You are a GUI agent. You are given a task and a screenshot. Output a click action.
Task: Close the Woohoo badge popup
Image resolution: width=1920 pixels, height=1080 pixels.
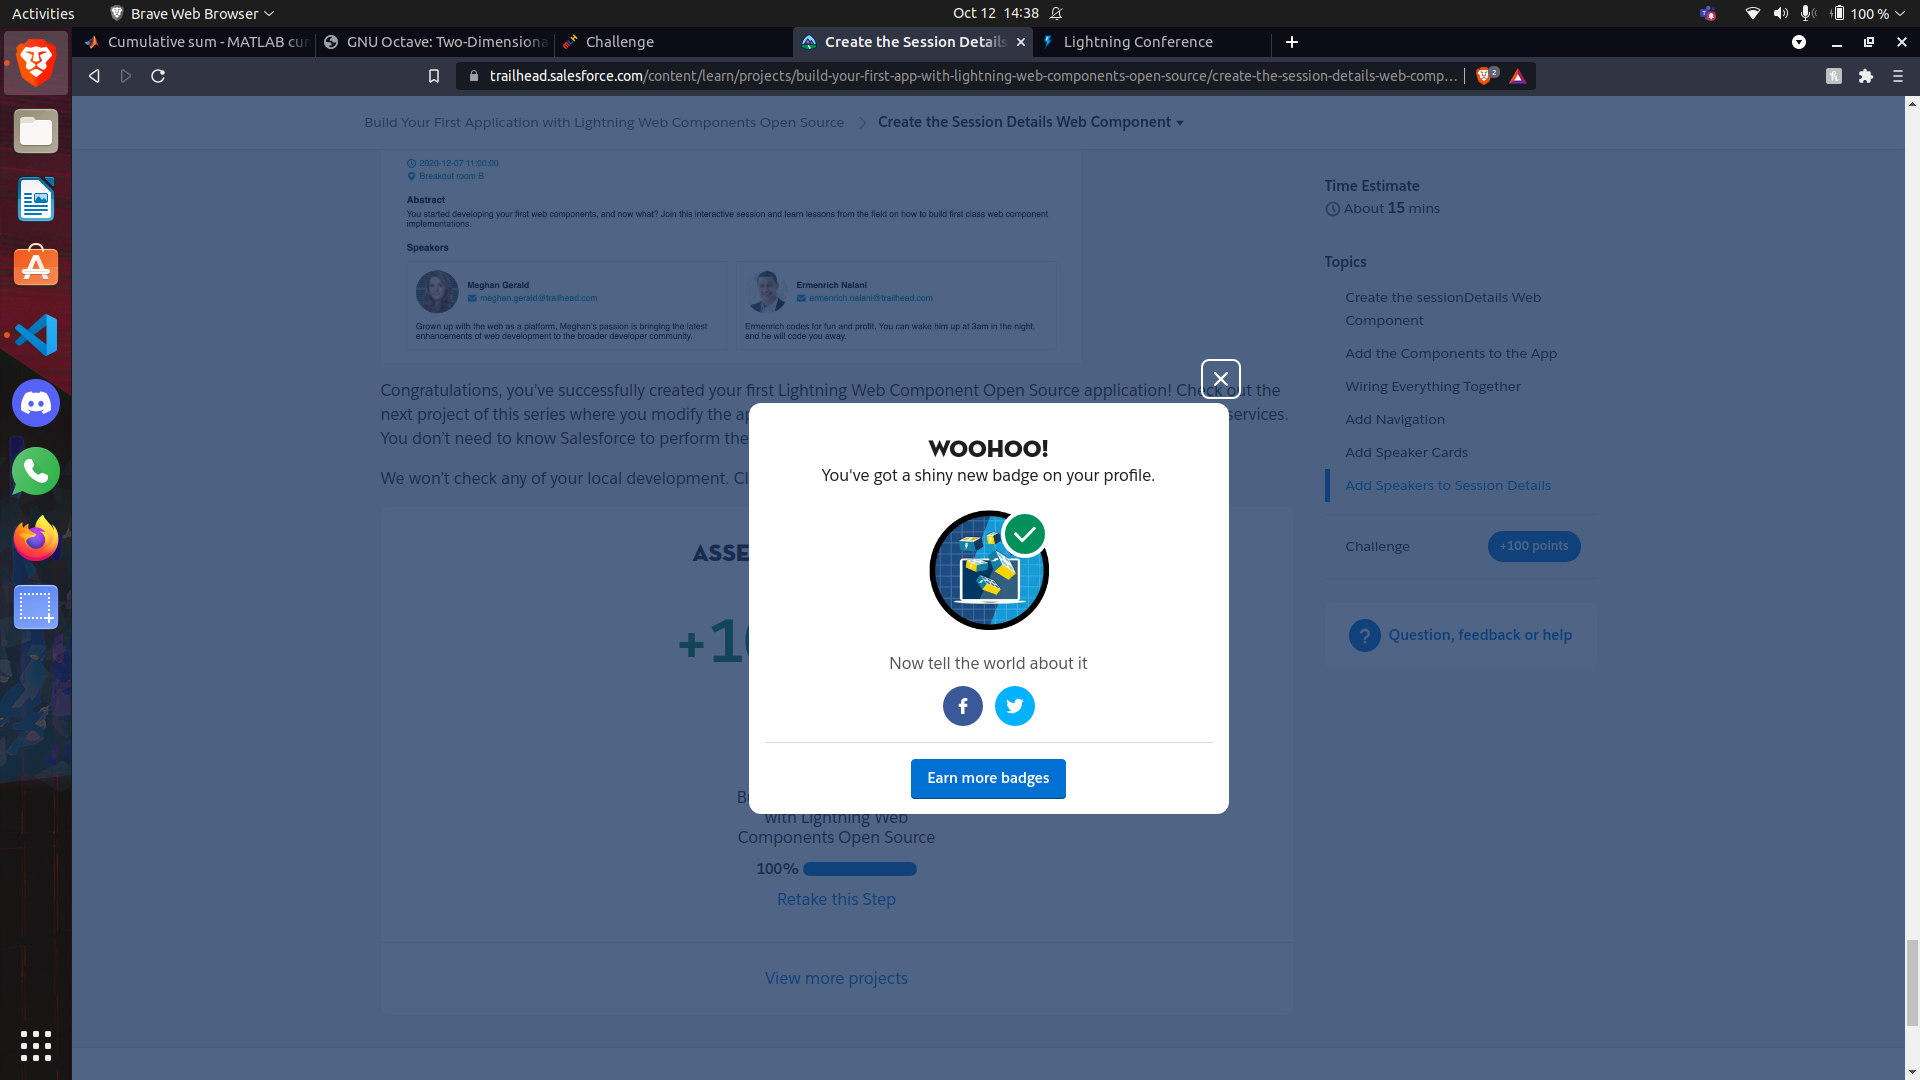[1220, 379]
